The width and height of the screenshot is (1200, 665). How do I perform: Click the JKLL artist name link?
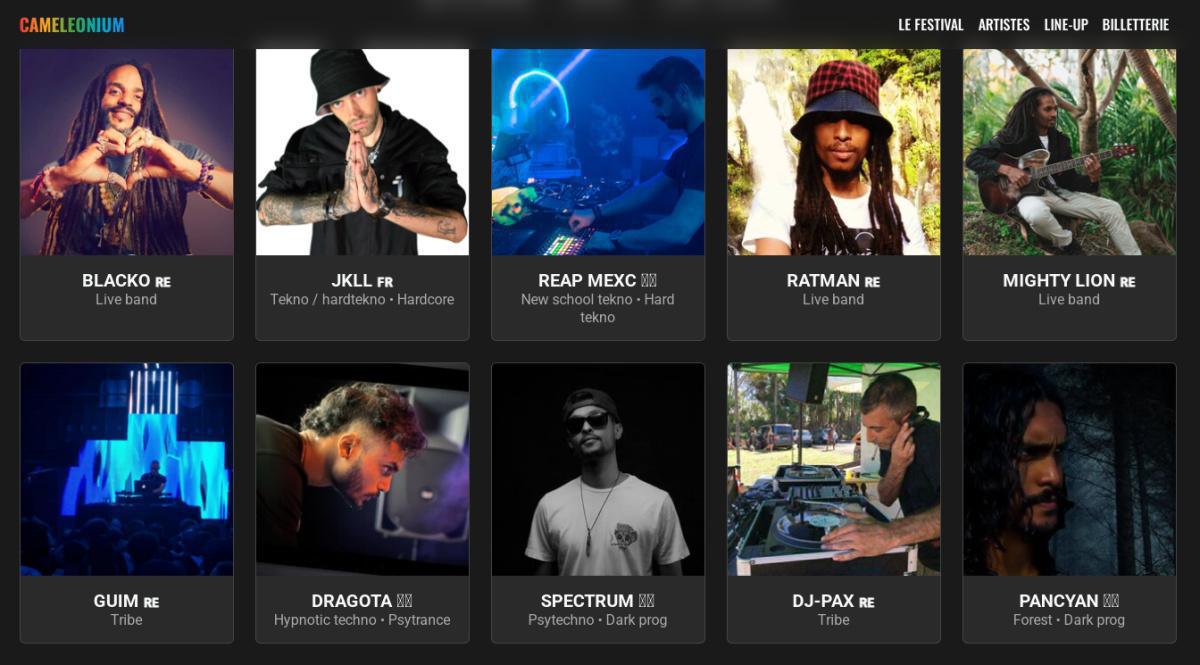coord(351,281)
